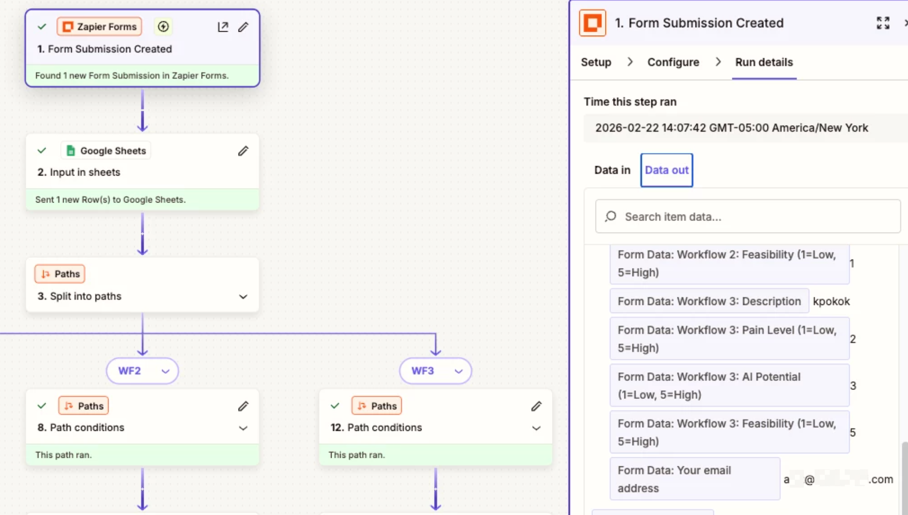Expand the side panel to full screen
Screen dimensions: 908x515
(x=882, y=23)
